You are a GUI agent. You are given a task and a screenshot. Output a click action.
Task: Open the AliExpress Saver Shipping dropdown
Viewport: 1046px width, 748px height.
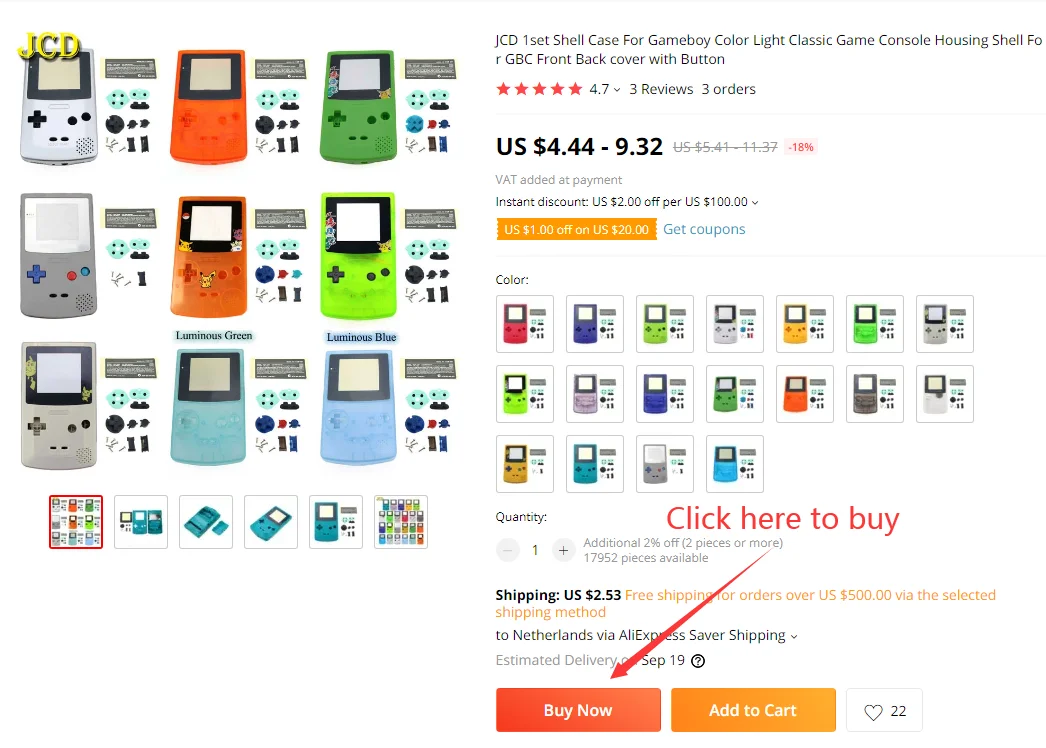794,637
